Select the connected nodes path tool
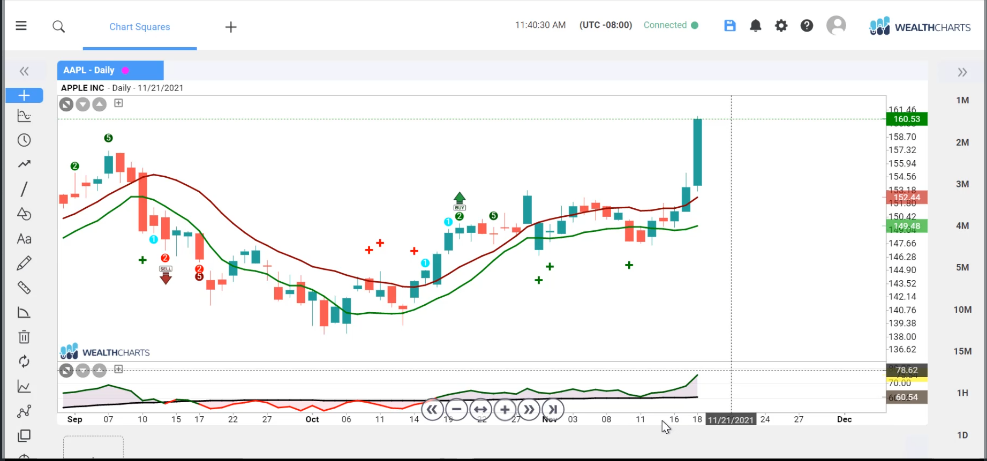This screenshot has width=987, height=461. tap(24, 411)
